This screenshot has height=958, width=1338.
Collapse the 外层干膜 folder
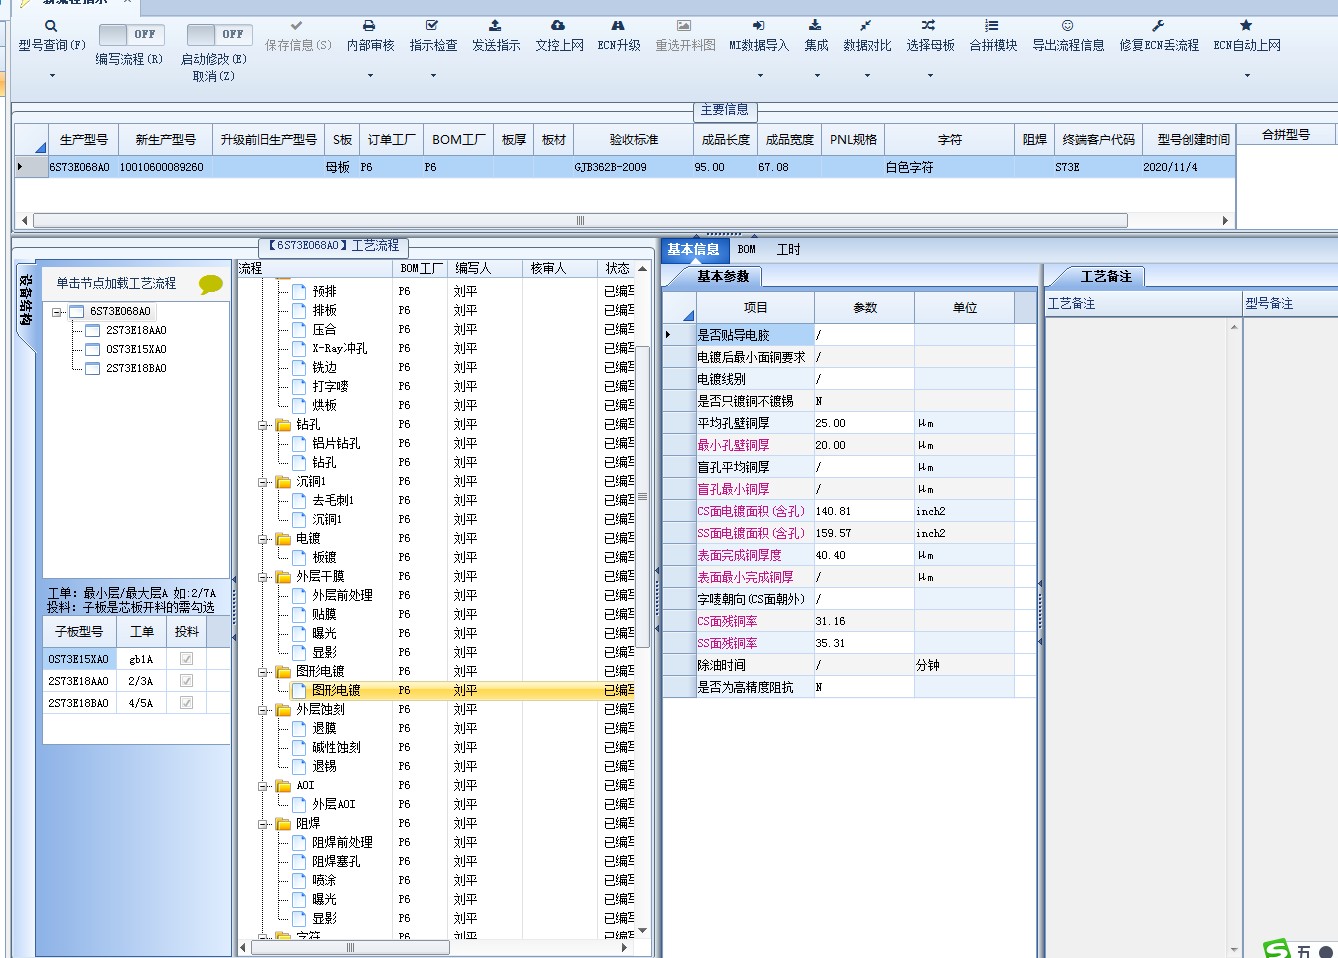pyautogui.click(x=264, y=577)
